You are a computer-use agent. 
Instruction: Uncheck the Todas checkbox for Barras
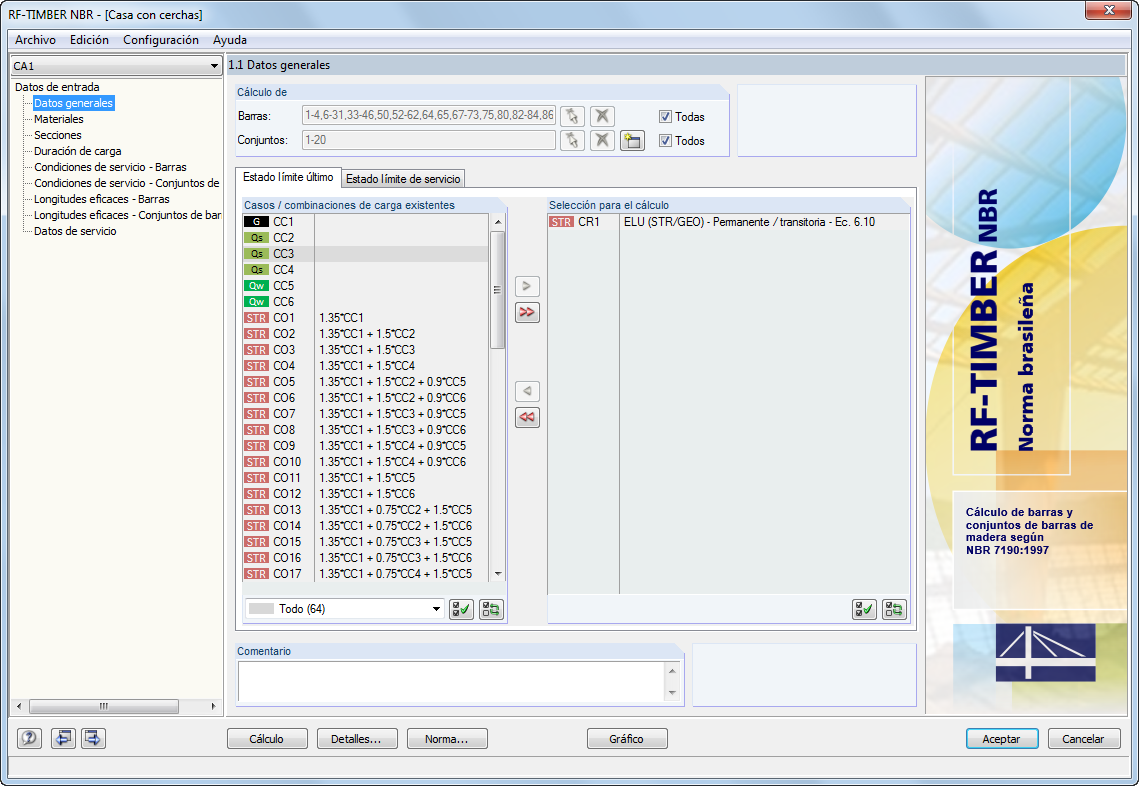coord(666,116)
